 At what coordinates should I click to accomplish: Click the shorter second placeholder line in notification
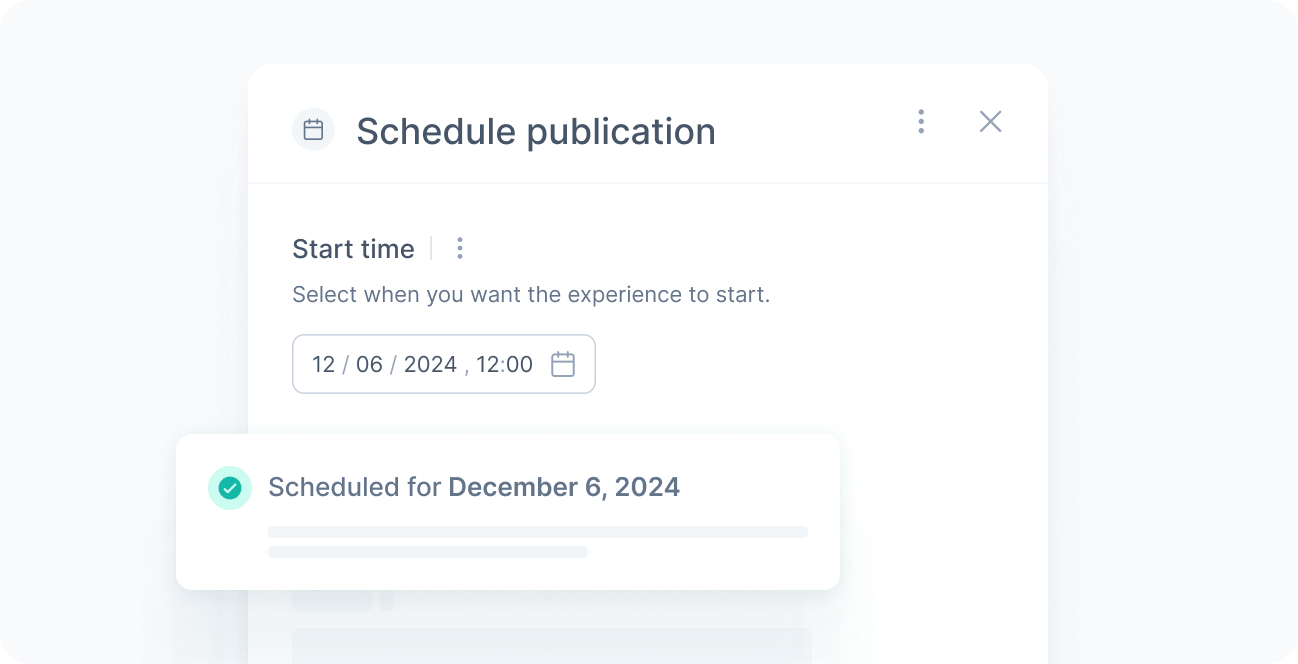pyautogui.click(x=428, y=552)
